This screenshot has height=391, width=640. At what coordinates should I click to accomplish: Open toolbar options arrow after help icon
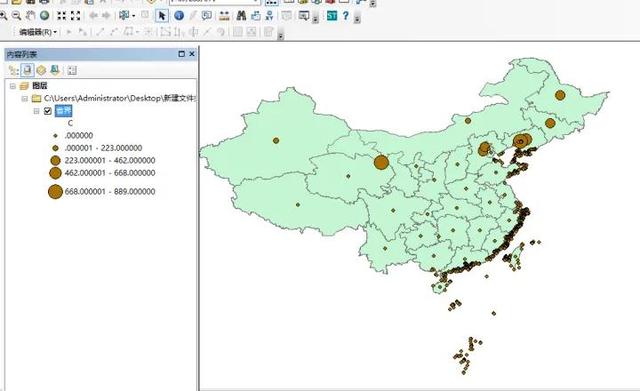pyautogui.click(x=357, y=19)
